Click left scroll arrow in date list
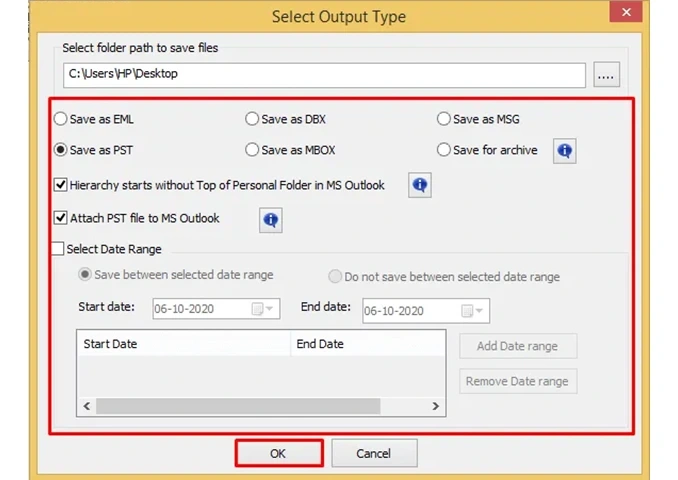Screen dimensions: 678x480 point(87,406)
